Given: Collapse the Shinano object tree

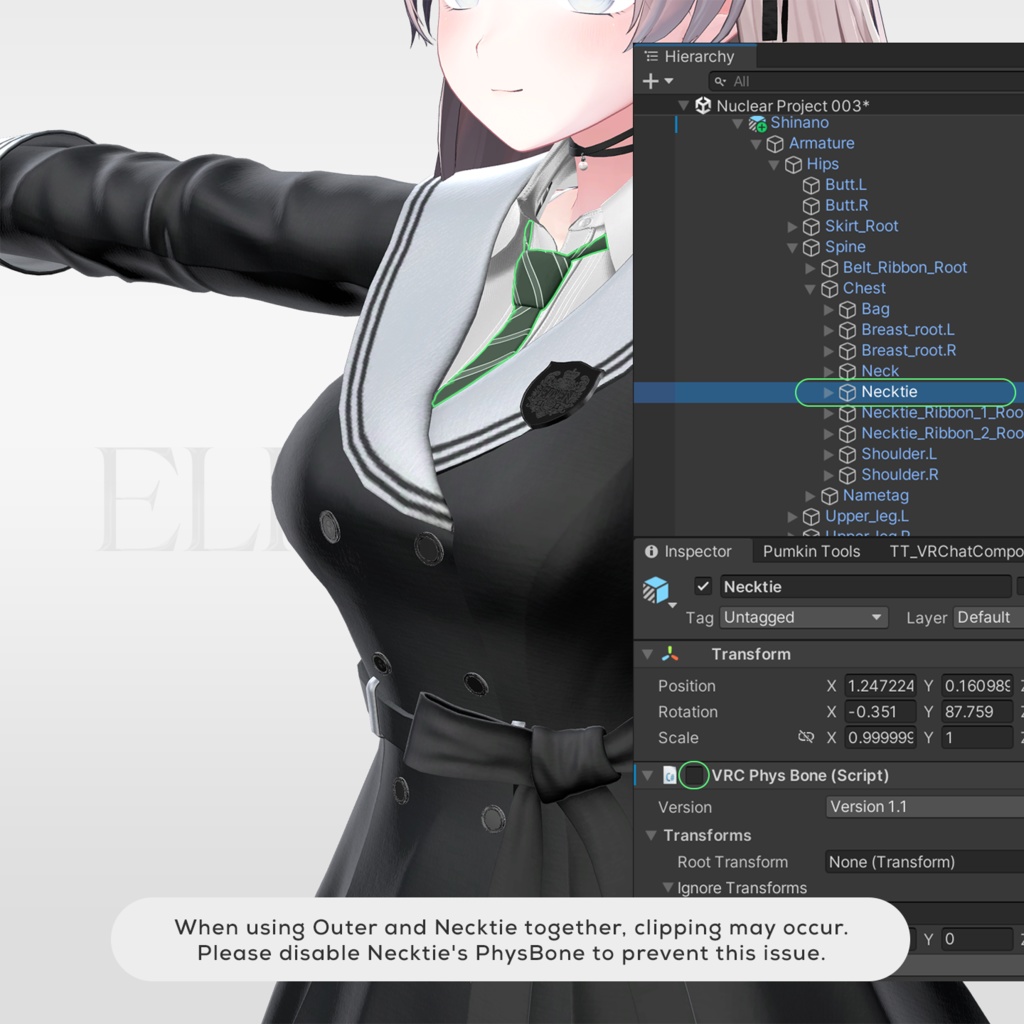Looking at the screenshot, I should pyautogui.click(x=738, y=123).
